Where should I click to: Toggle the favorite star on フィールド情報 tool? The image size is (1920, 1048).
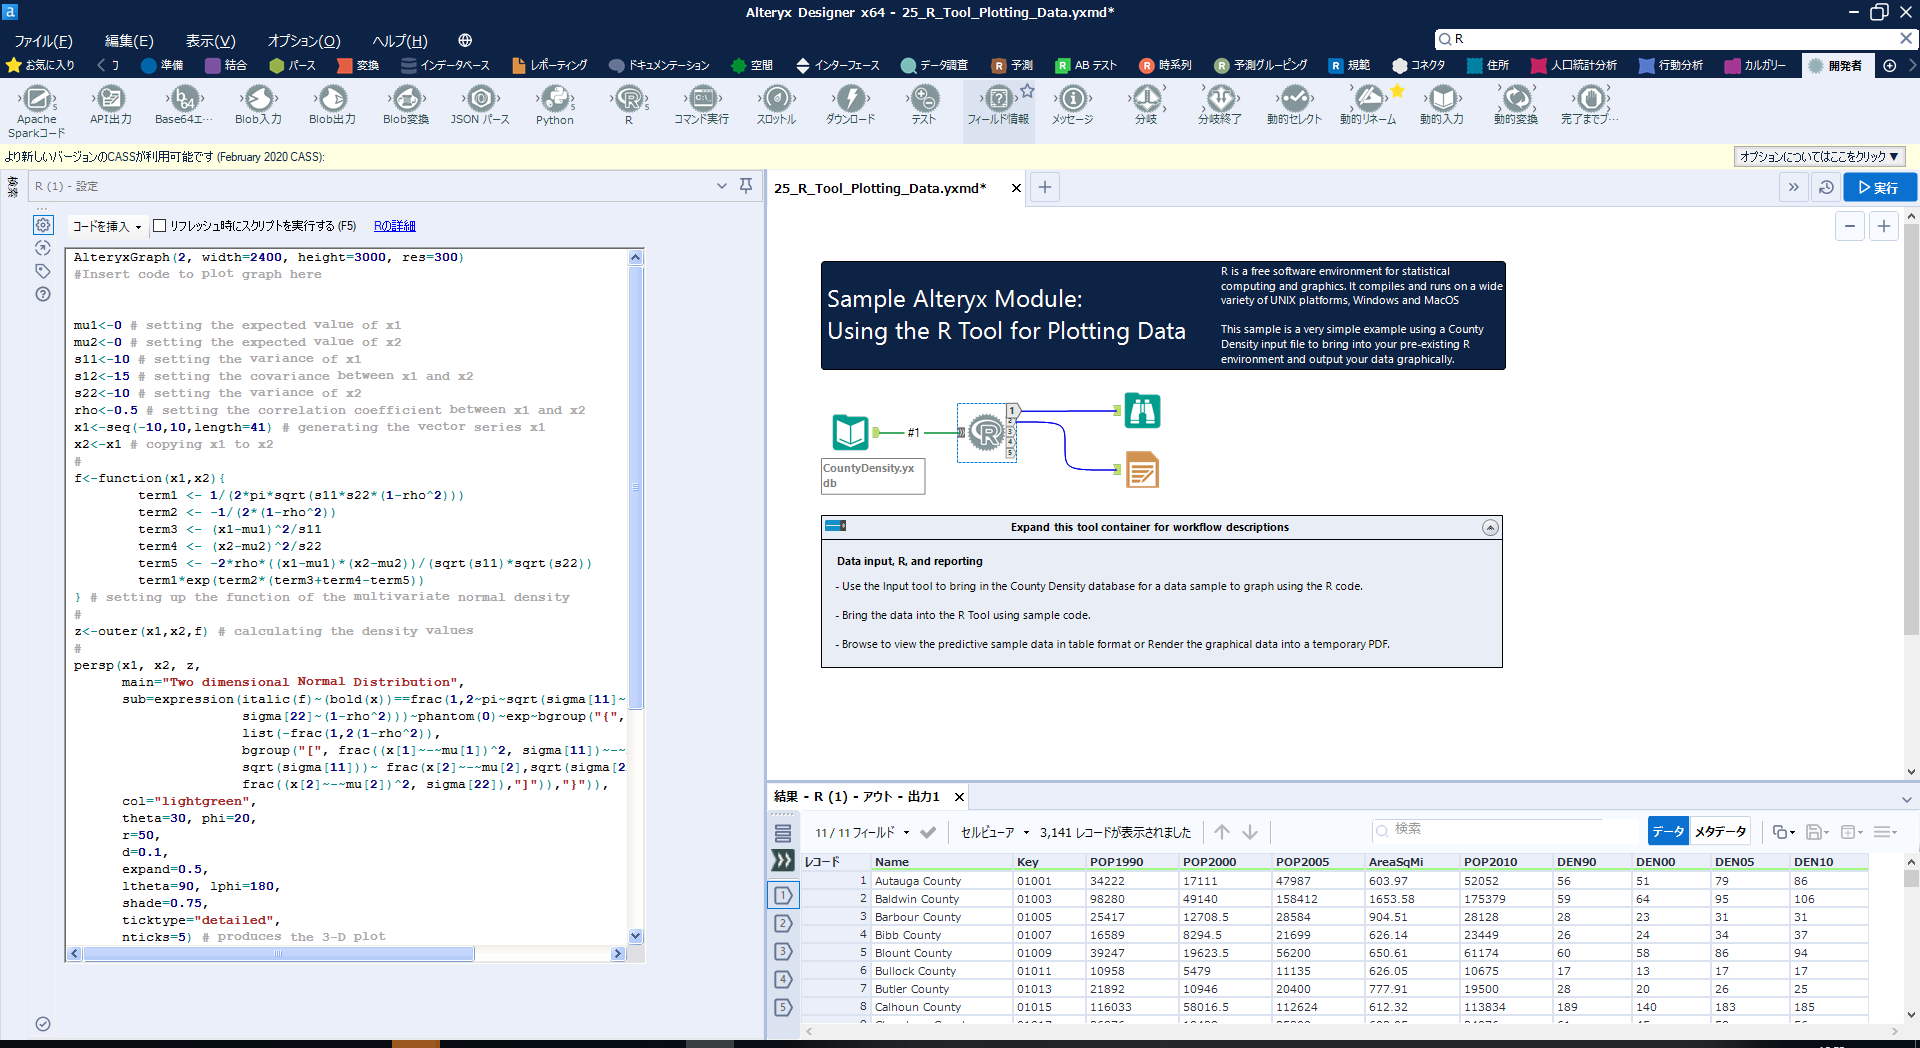coord(1027,91)
